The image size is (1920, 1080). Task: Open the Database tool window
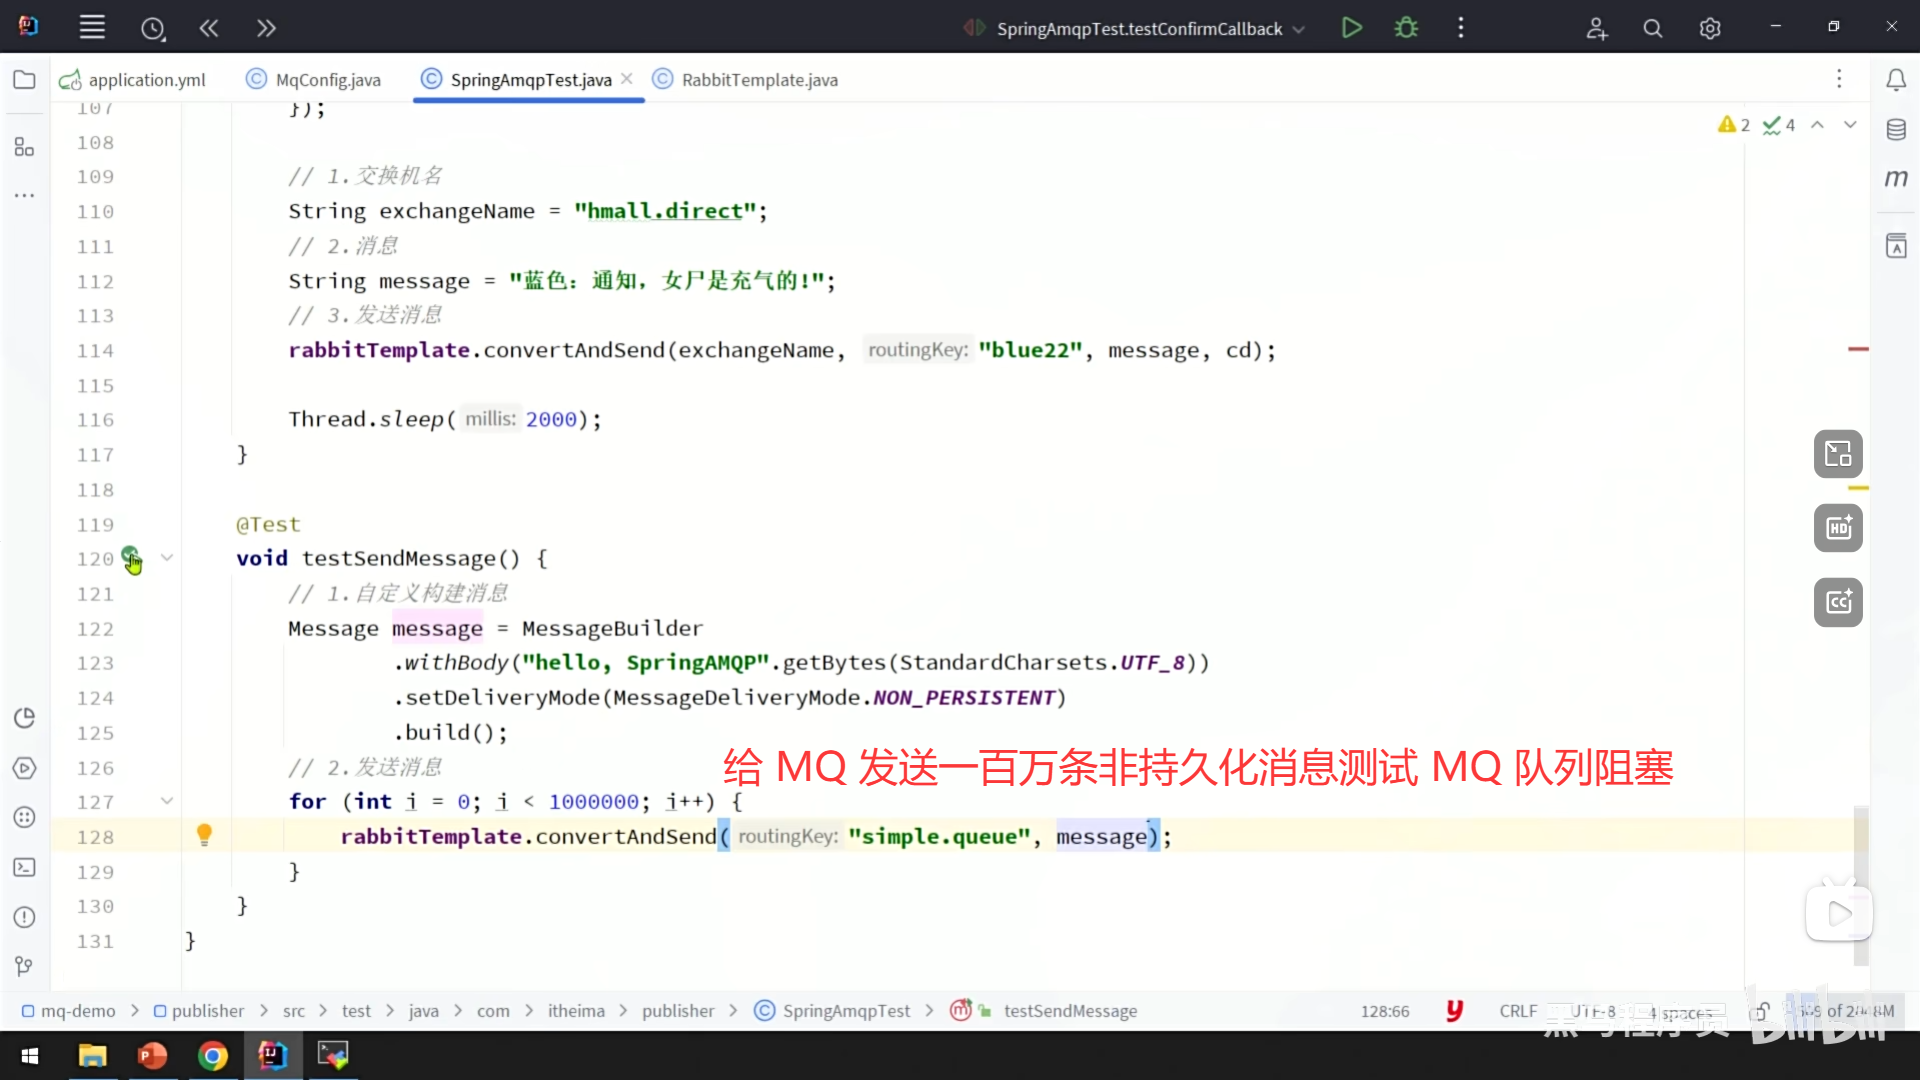point(1896,130)
